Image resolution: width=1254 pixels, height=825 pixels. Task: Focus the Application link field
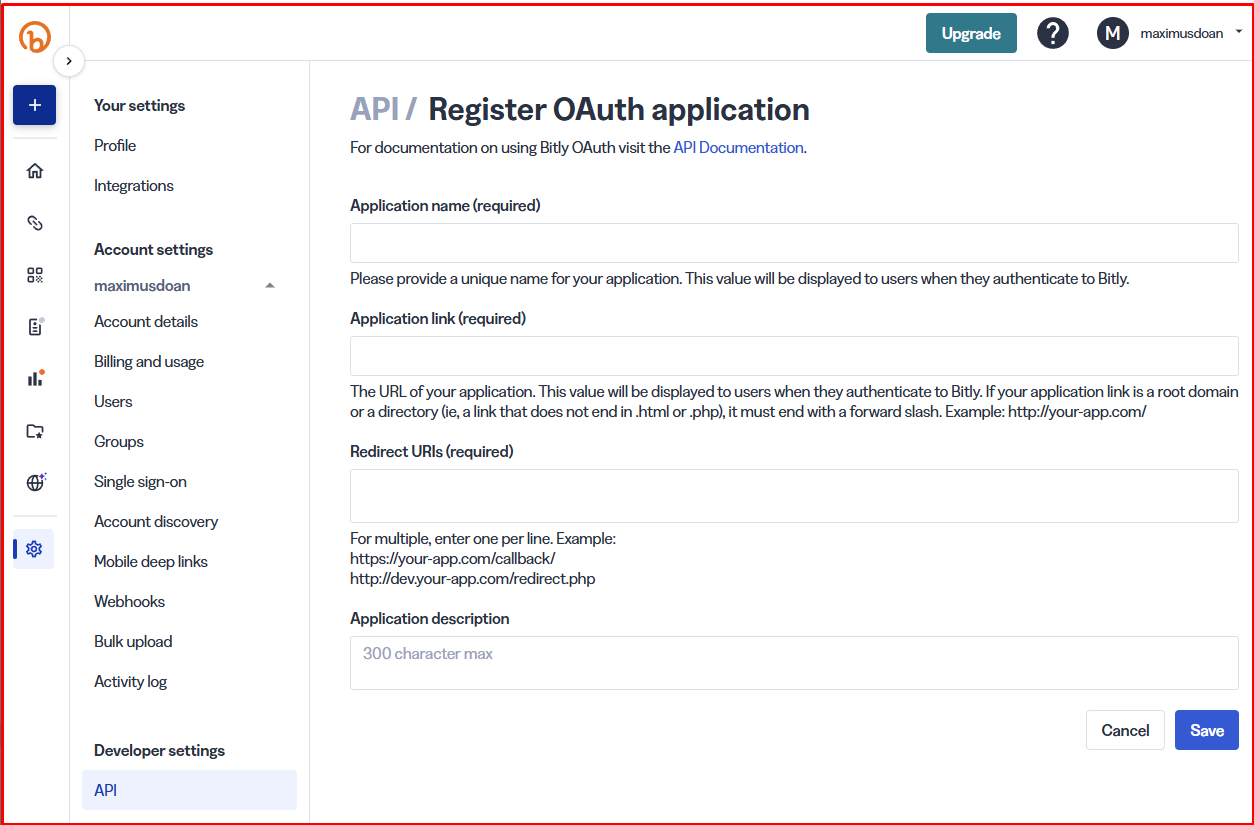[794, 356]
